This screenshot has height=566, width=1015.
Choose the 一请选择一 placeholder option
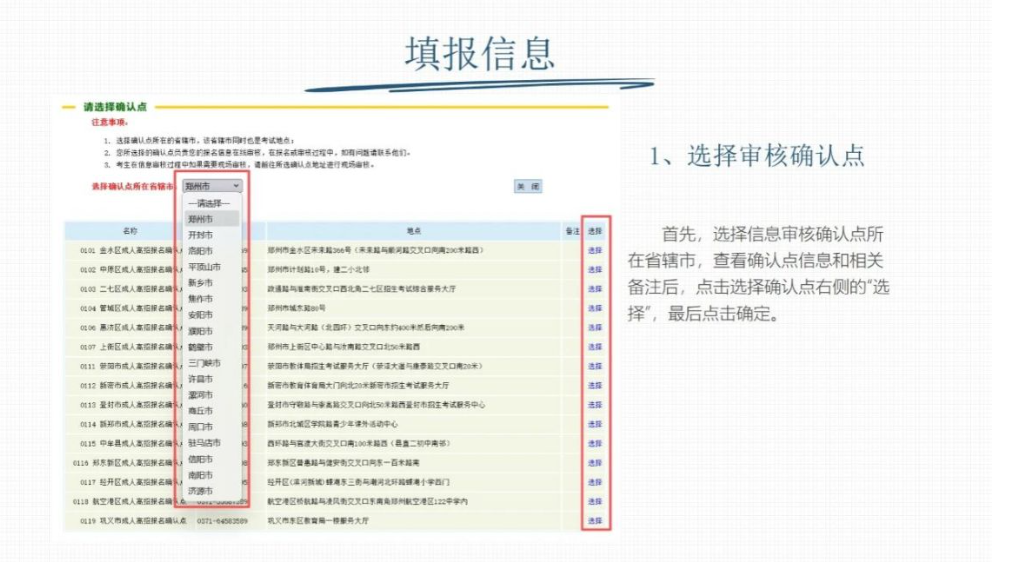click(x=208, y=203)
